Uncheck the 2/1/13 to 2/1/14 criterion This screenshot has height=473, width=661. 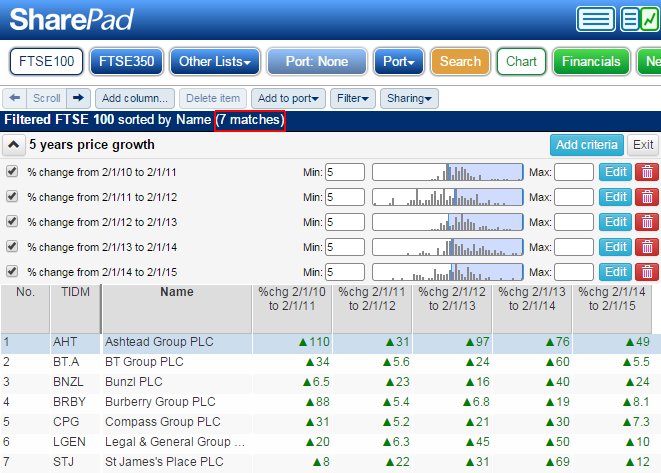tap(12, 246)
